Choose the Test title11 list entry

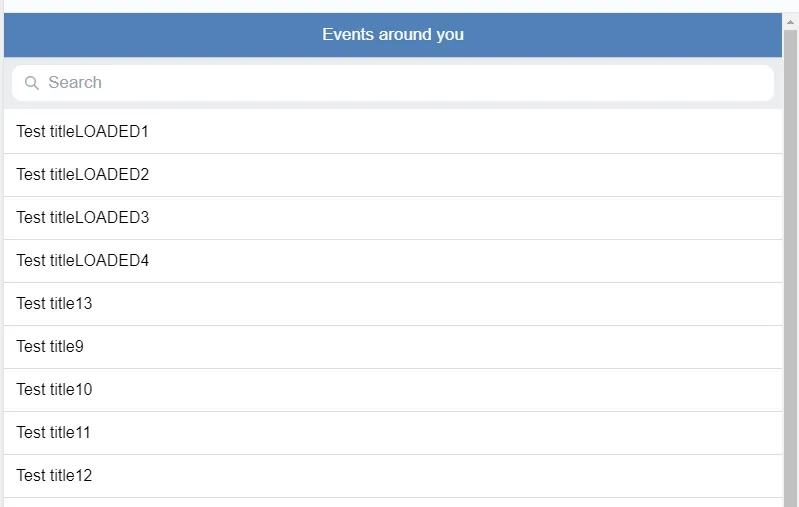[54, 432]
